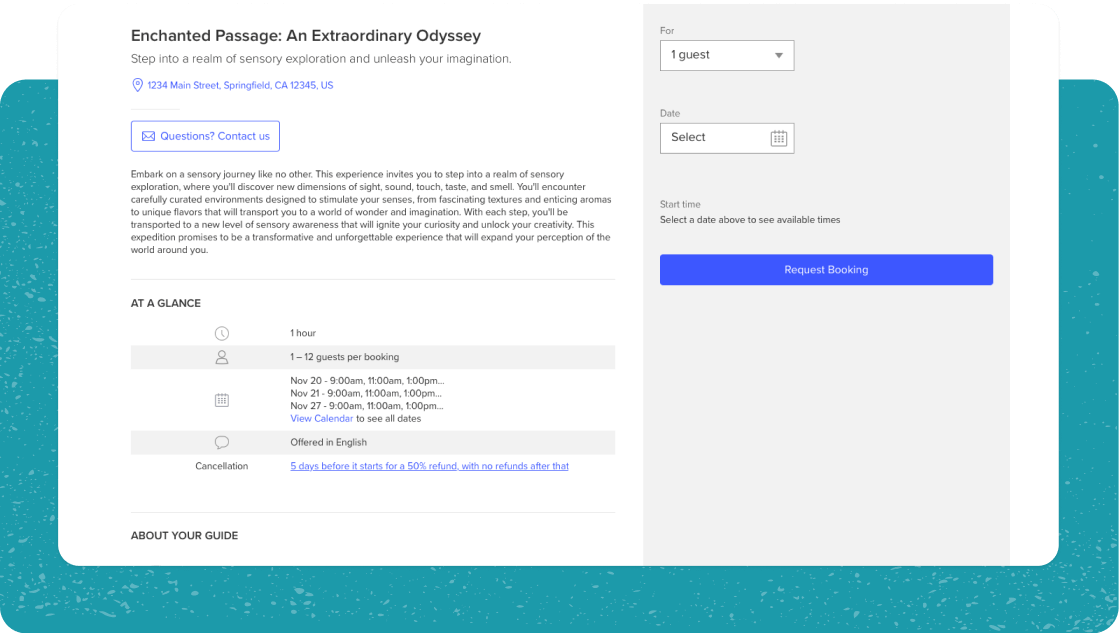Open the 1234 Main Street address link
Viewport: 1119px width, 633px height.
click(240, 86)
